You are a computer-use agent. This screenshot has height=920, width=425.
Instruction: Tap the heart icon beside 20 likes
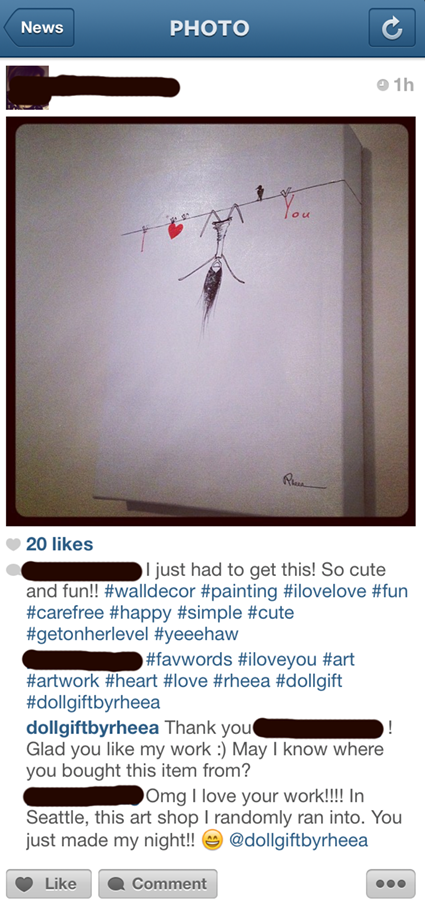[13, 544]
